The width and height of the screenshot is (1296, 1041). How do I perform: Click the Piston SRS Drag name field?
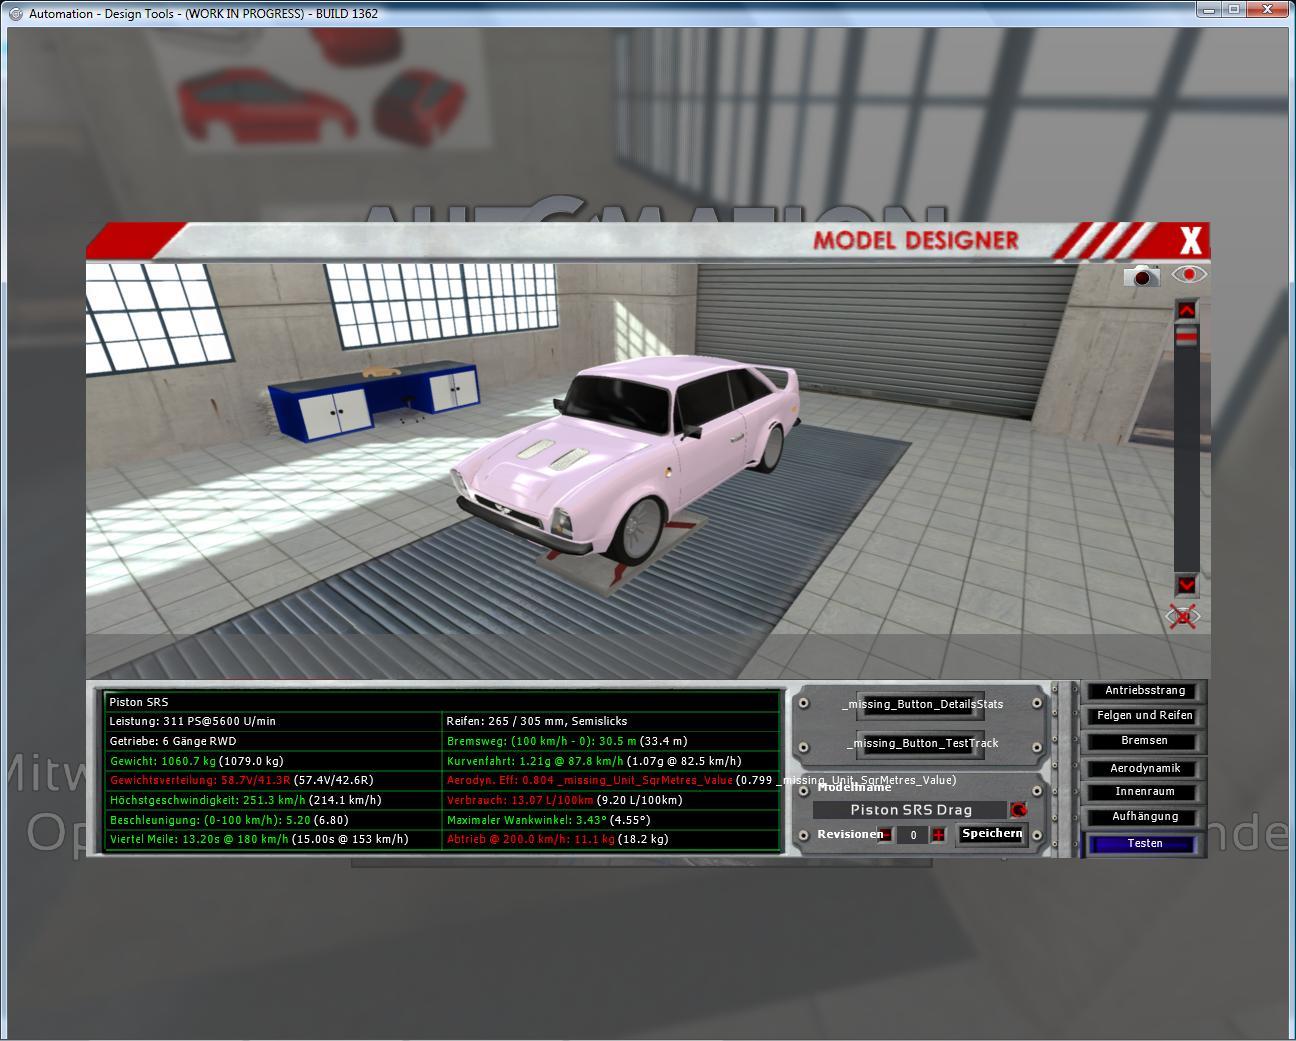coord(909,810)
